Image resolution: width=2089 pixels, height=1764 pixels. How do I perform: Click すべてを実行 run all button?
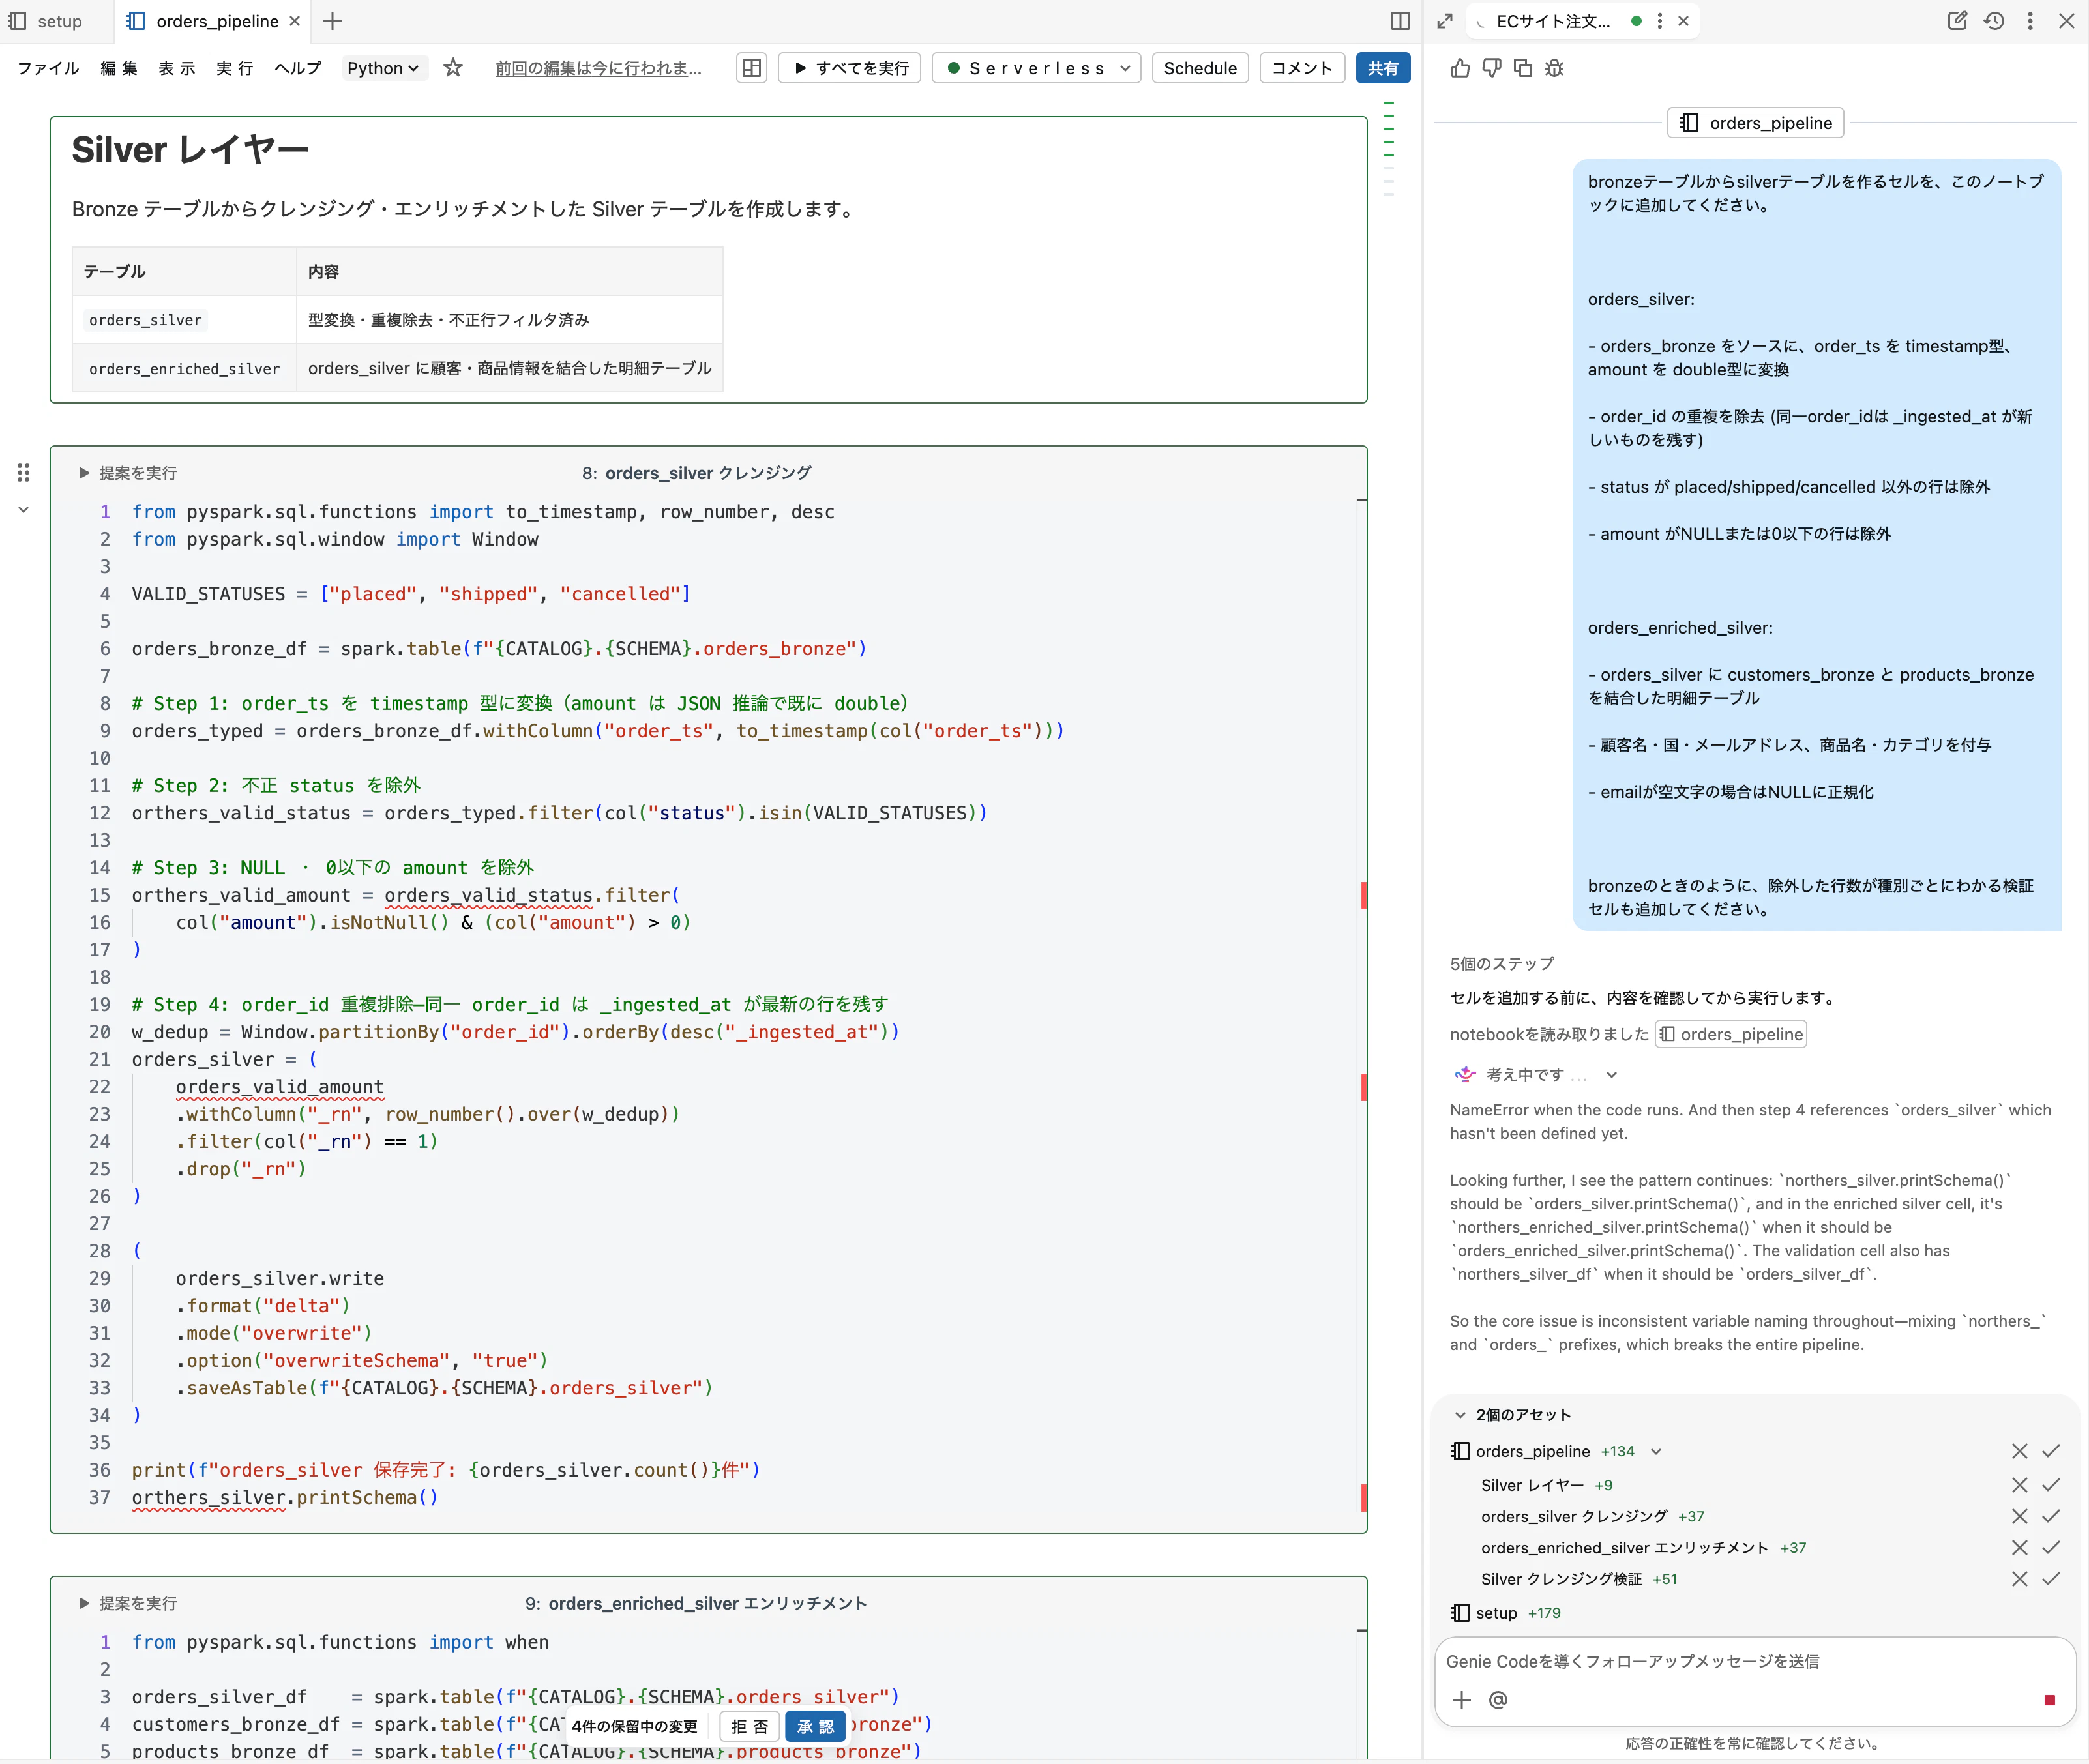tap(849, 68)
